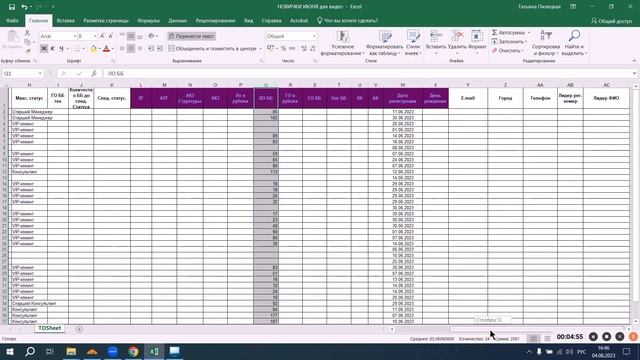Switch to Normal view in status bar

coord(533,339)
